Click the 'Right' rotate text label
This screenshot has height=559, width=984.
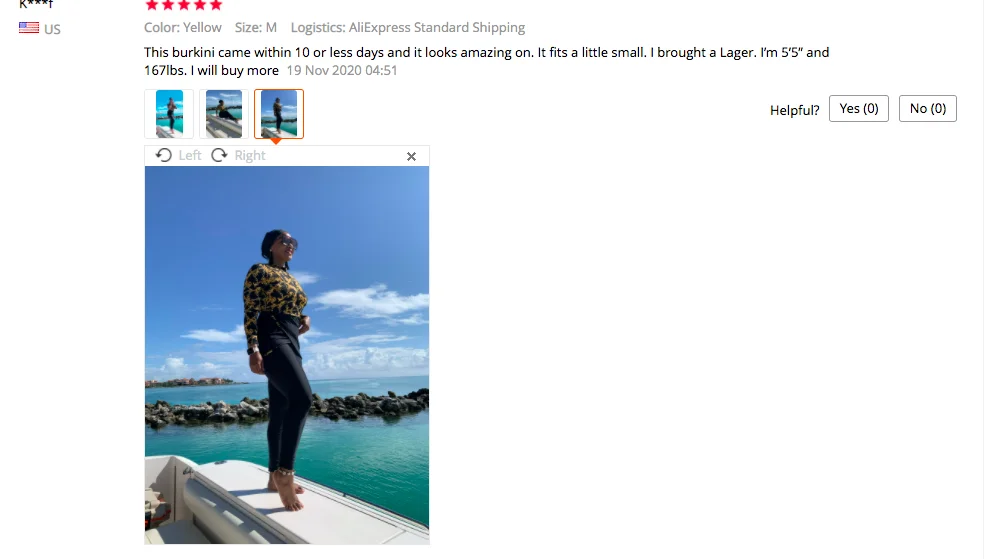250,156
